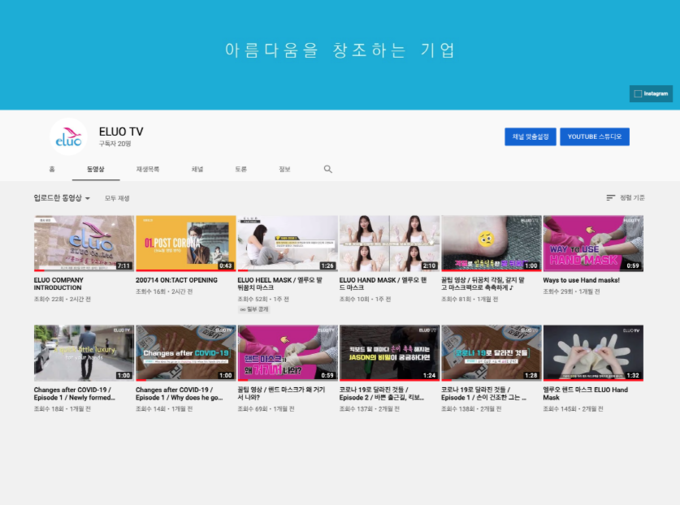Click the title ELUO COMPANY INTRODUCTION
This screenshot has width=680, height=505.
coord(59,284)
